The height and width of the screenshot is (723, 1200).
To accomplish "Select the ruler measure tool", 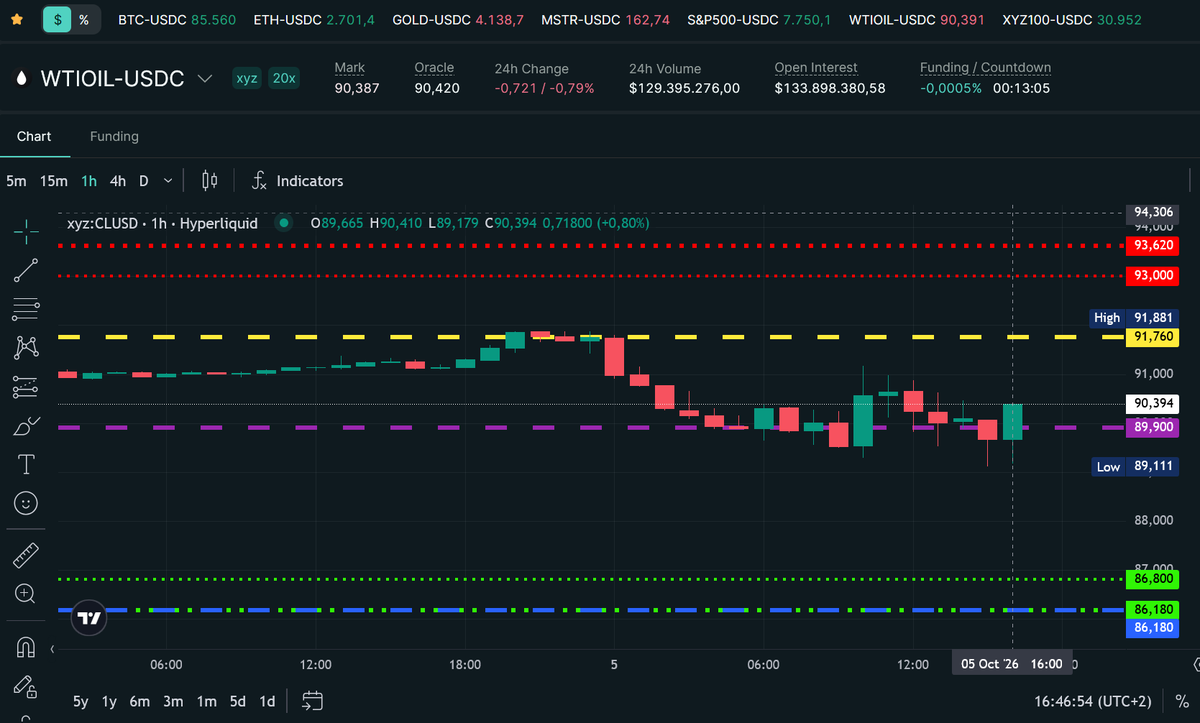I will (x=27, y=555).
